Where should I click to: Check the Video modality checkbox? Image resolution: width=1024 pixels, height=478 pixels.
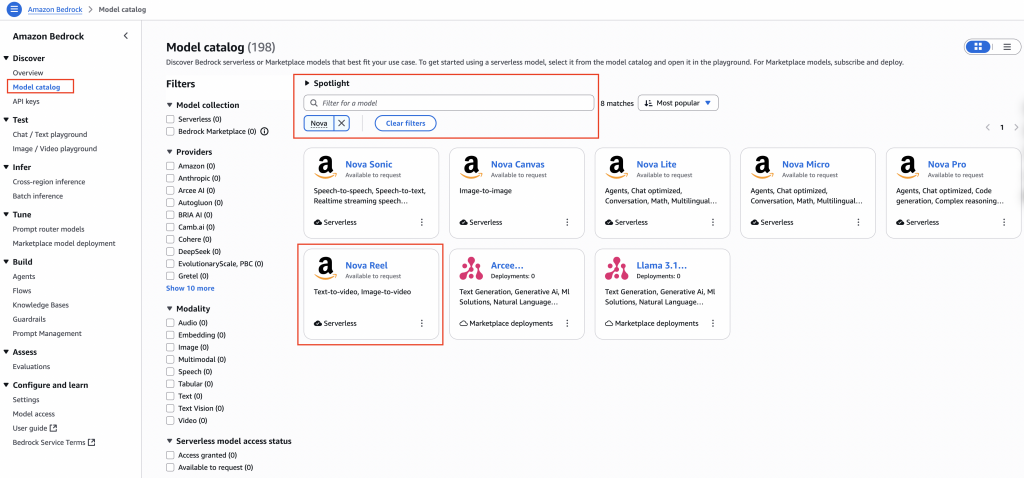[170, 421]
